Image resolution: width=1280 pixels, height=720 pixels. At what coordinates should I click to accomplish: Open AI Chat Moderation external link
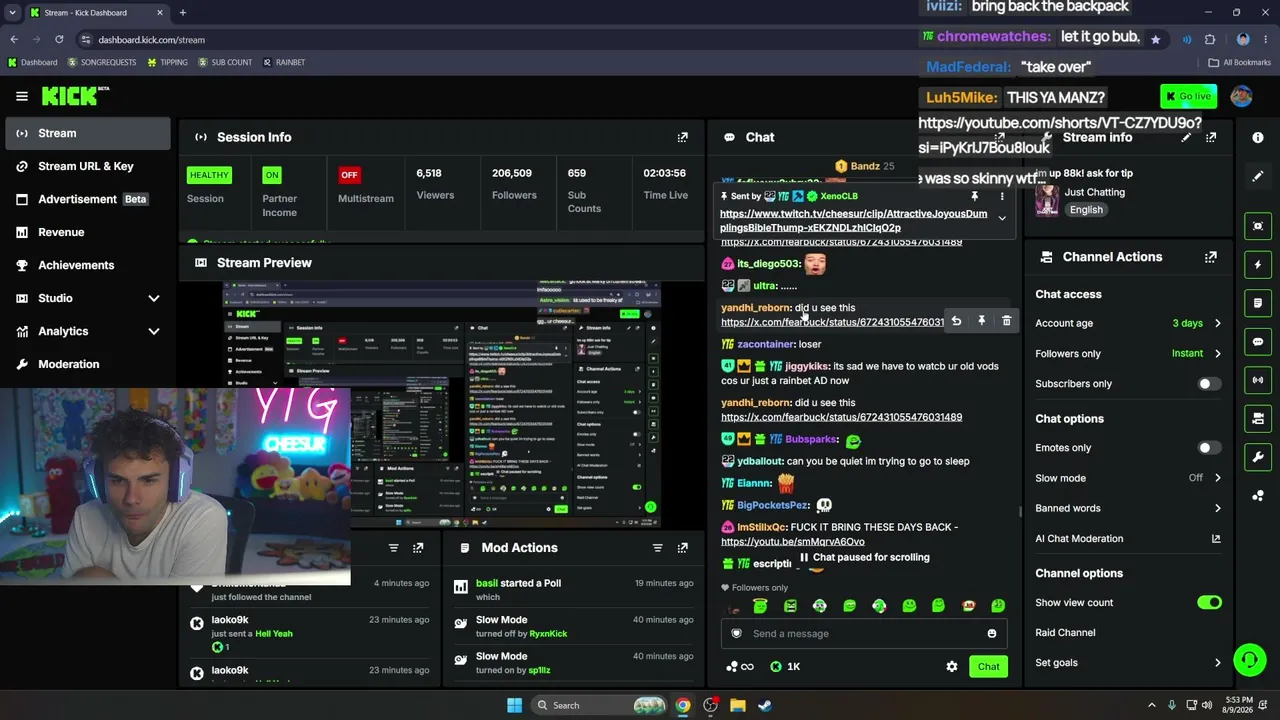1216,539
